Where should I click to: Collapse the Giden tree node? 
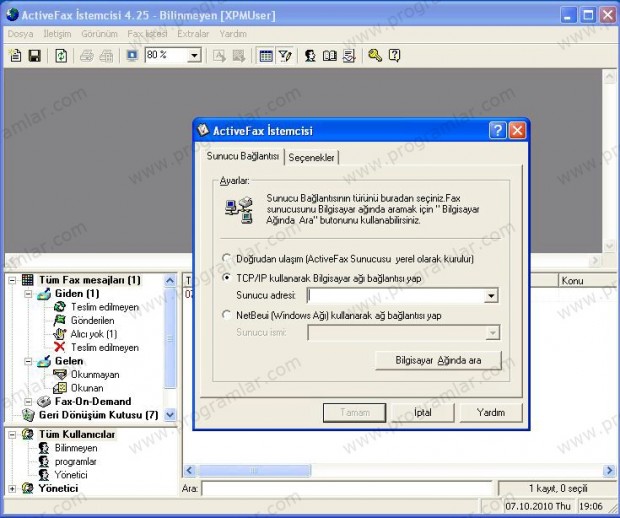tap(28, 294)
